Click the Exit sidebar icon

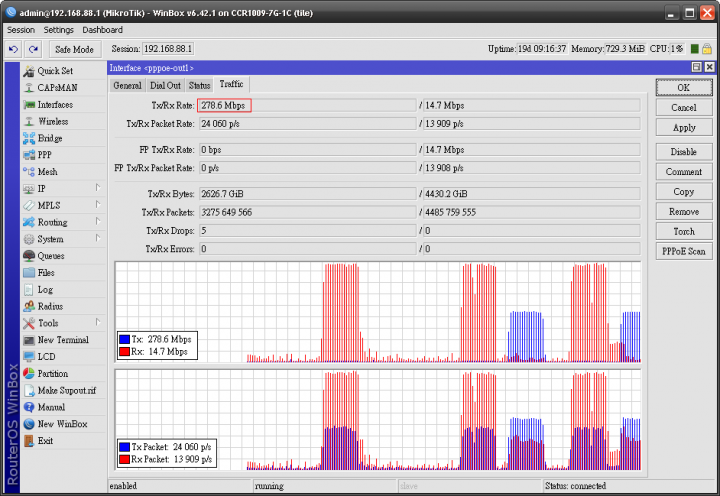[x=29, y=441]
